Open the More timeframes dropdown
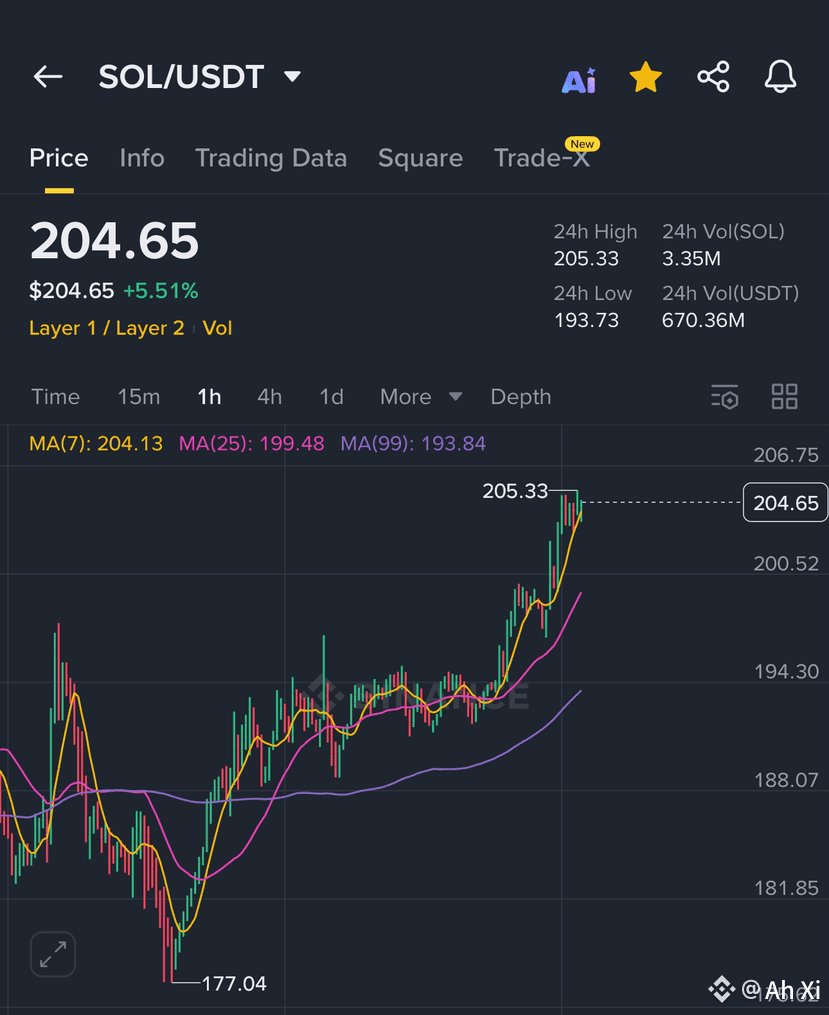 tap(421, 396)
